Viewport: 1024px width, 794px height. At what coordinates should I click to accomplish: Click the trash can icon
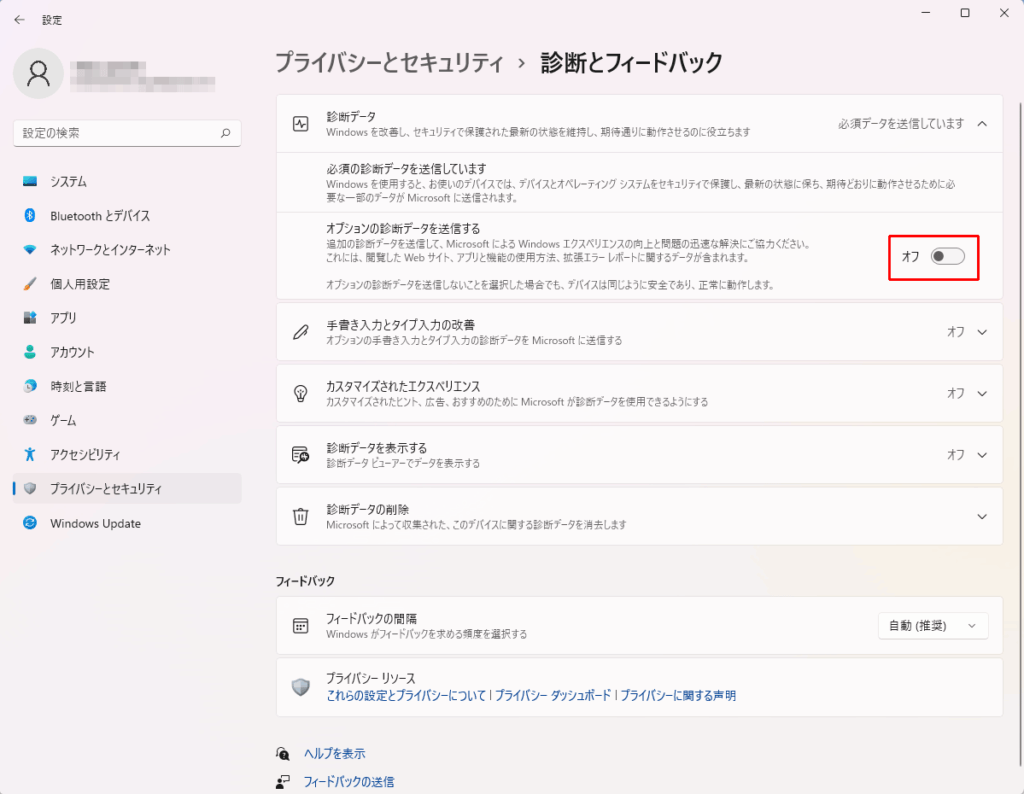300,516
